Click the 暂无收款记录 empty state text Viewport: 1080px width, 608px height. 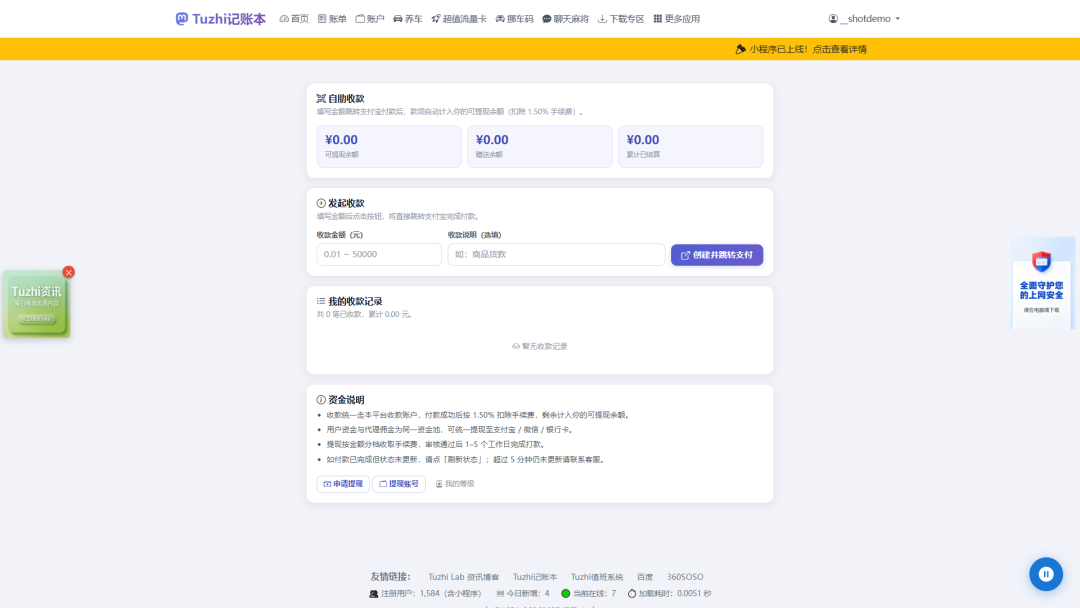pos(539,346)
